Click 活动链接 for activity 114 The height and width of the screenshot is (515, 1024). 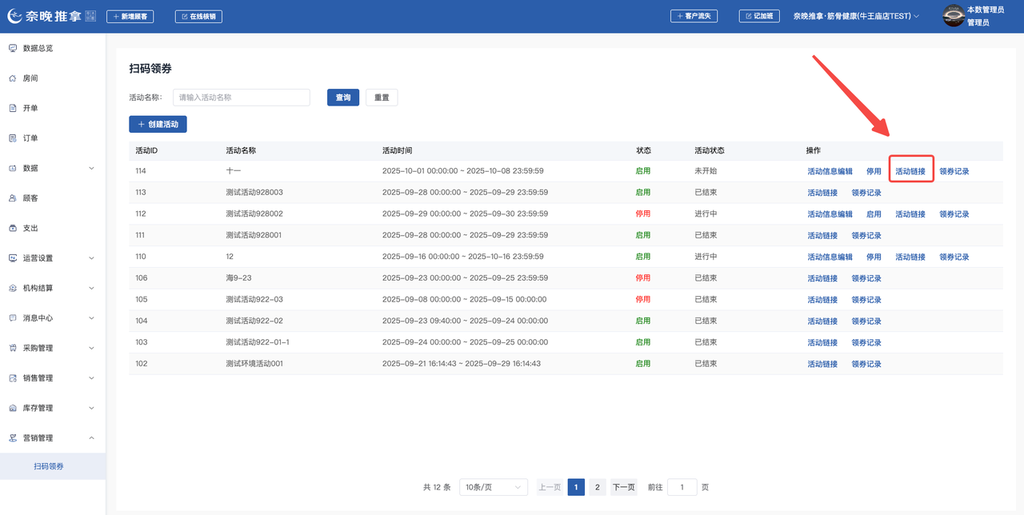click(x=910, y=171)
